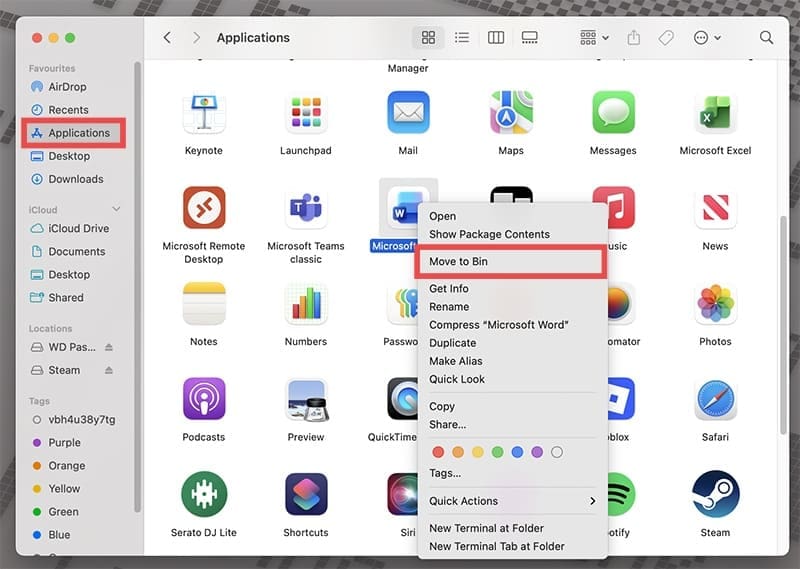Click the Share toolbar icon

click(x=633, y=37)
